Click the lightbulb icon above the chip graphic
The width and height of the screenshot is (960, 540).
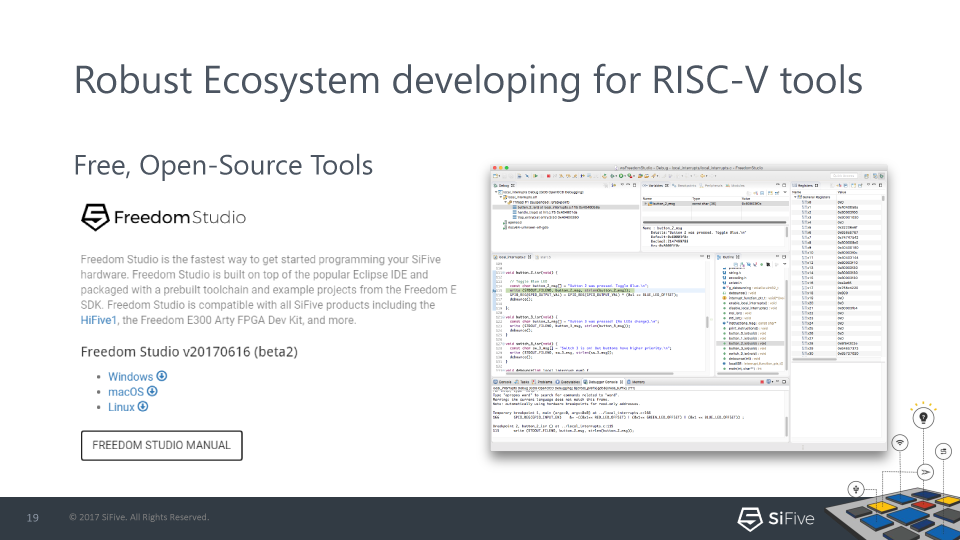pyautogui.click(x=921, y=417)
